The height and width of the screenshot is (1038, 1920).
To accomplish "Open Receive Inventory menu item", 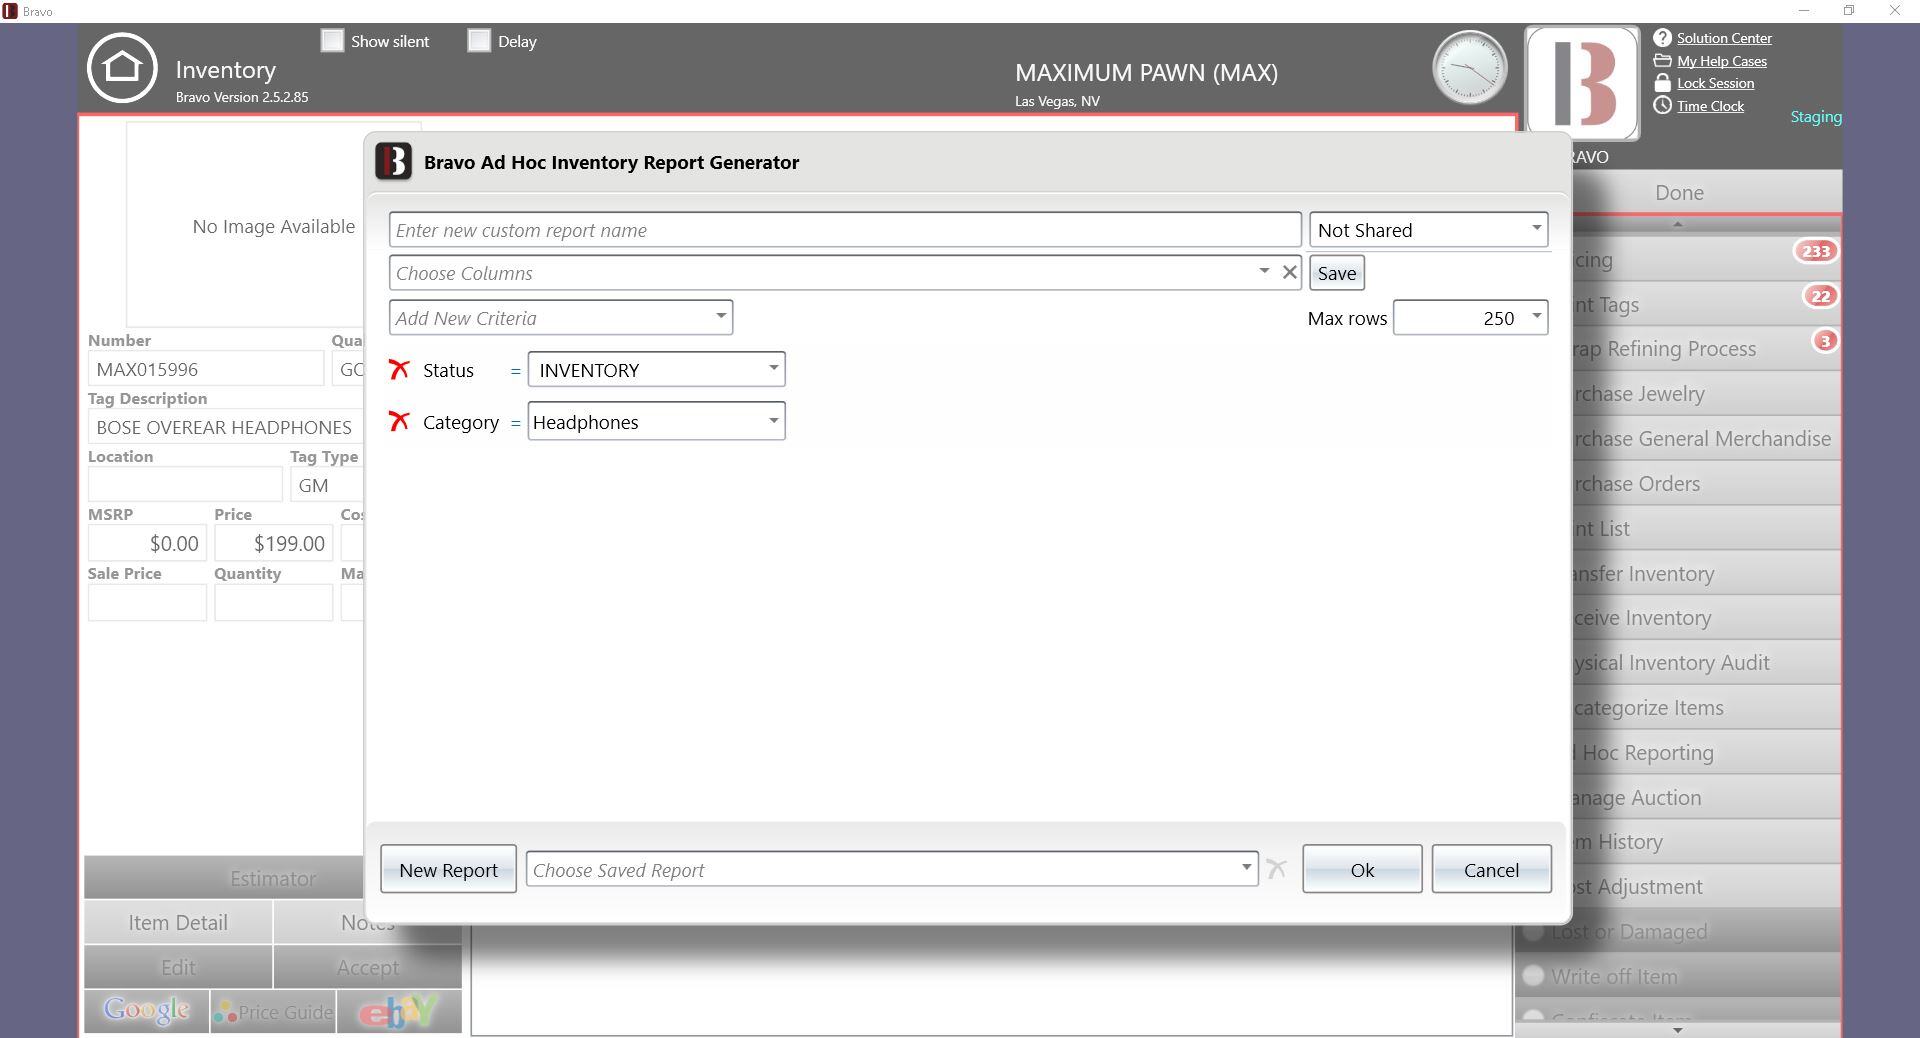I will coord(1705,618).
